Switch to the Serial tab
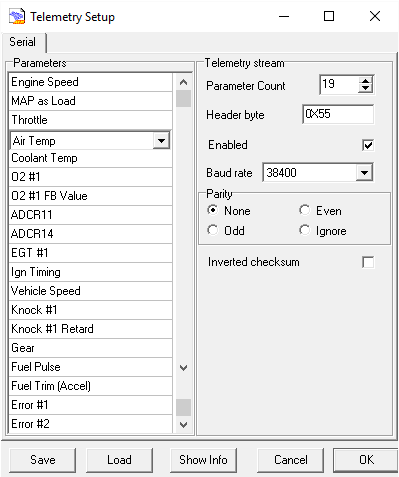This screenshot has height=477, width=399. 23,42
